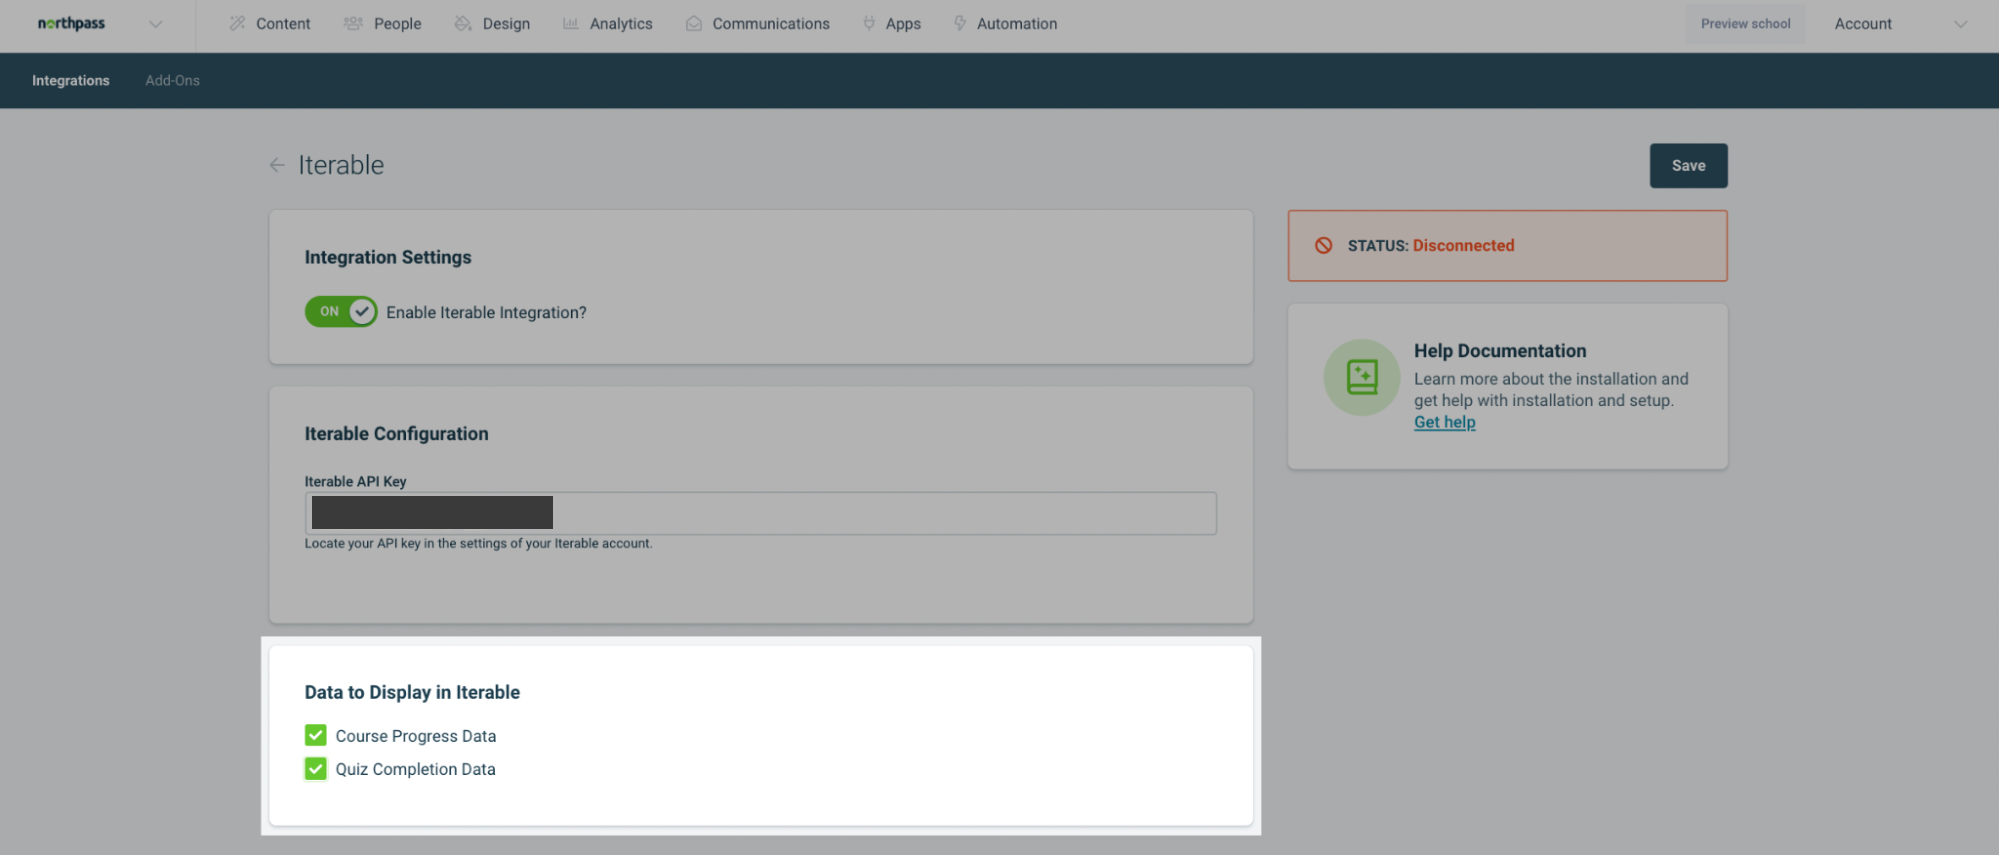Click the 'Iterable Configuration' heading
1999x856 pixels.
click(397, 434)
